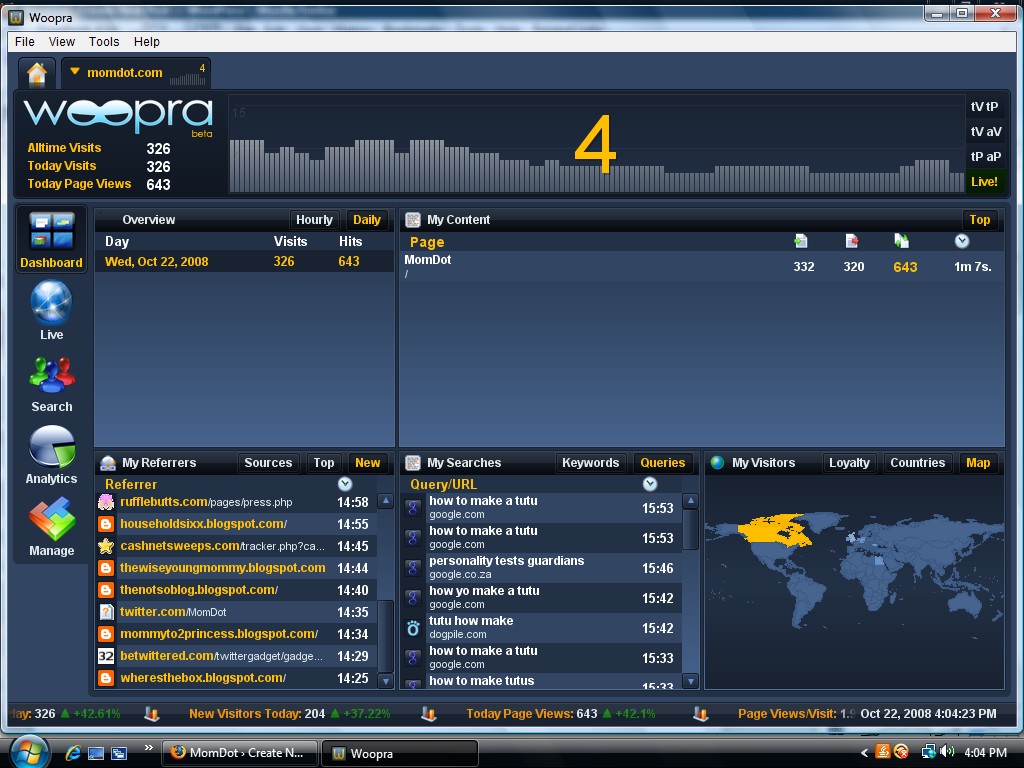Select My Visitors Map tab
1024x768 pixels.
click(x=978, y=463)
